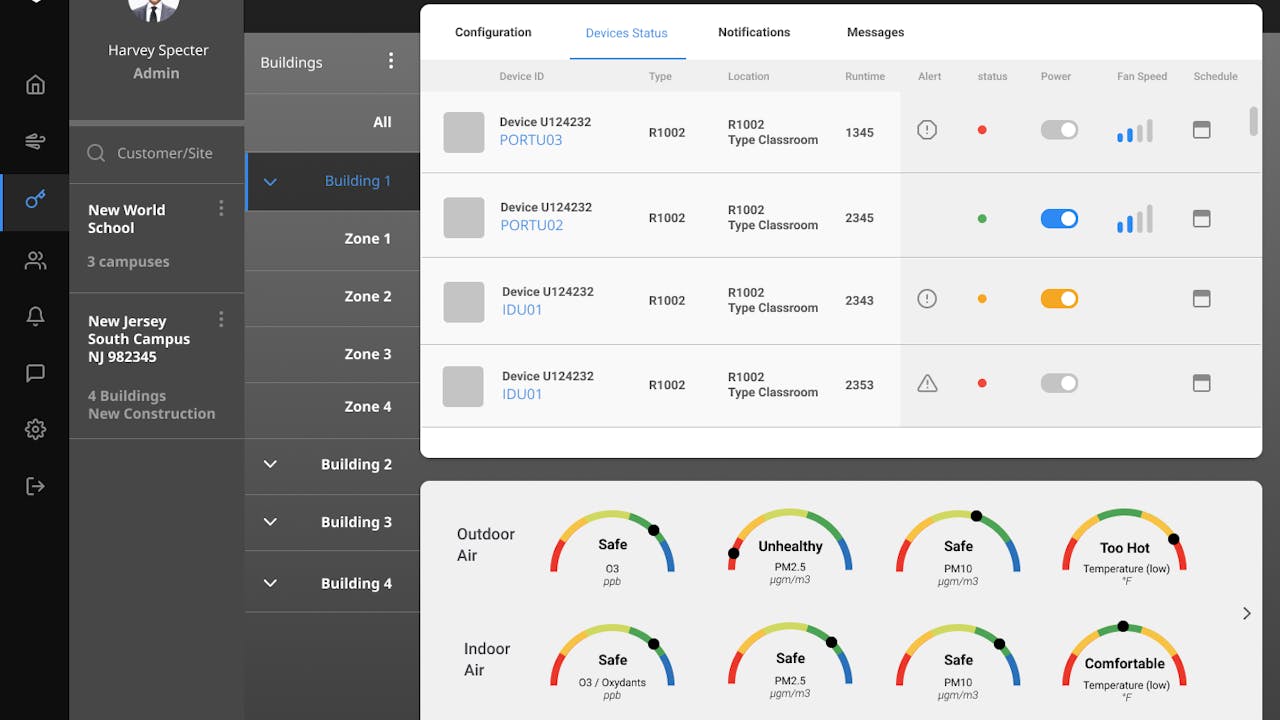Viewport: 1280px width, 720px height.
Task: Open the settings gear in sidebar
Action: (35, 430)
